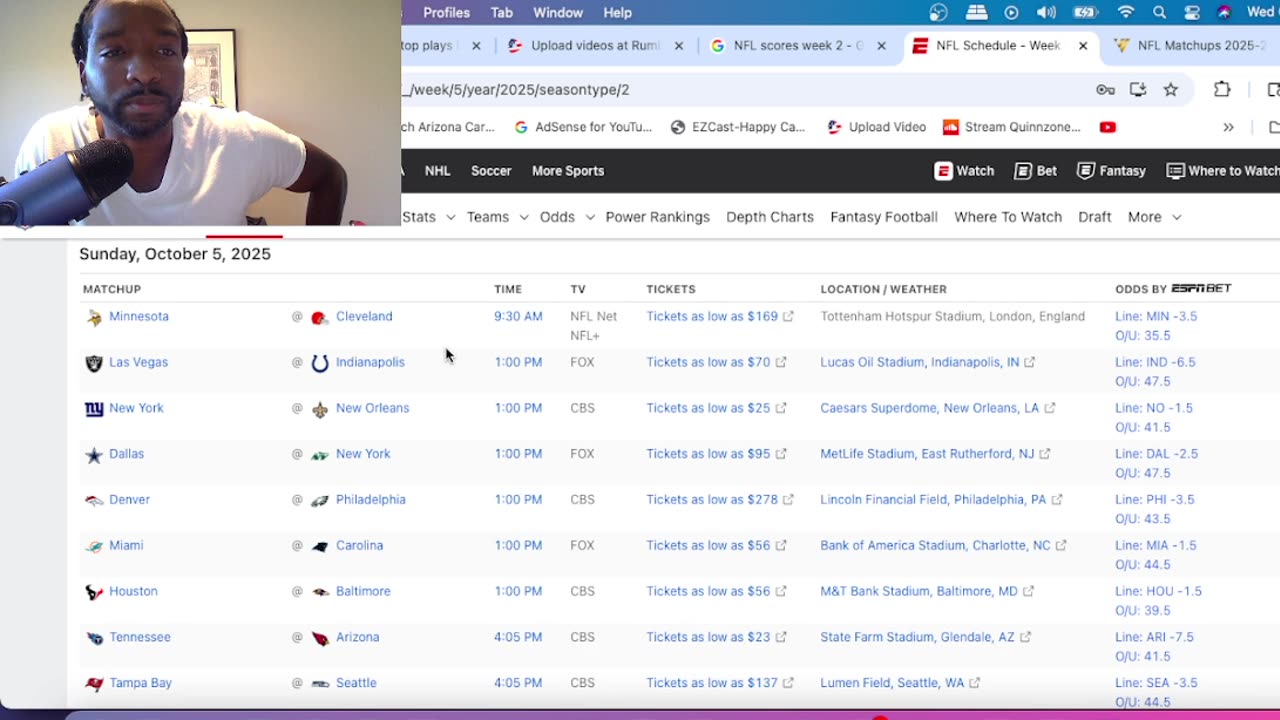Screen dimensions: 1280x720
Task: Close the 'NFL Schedule - Week' tab
Action: coord(1083,46)
